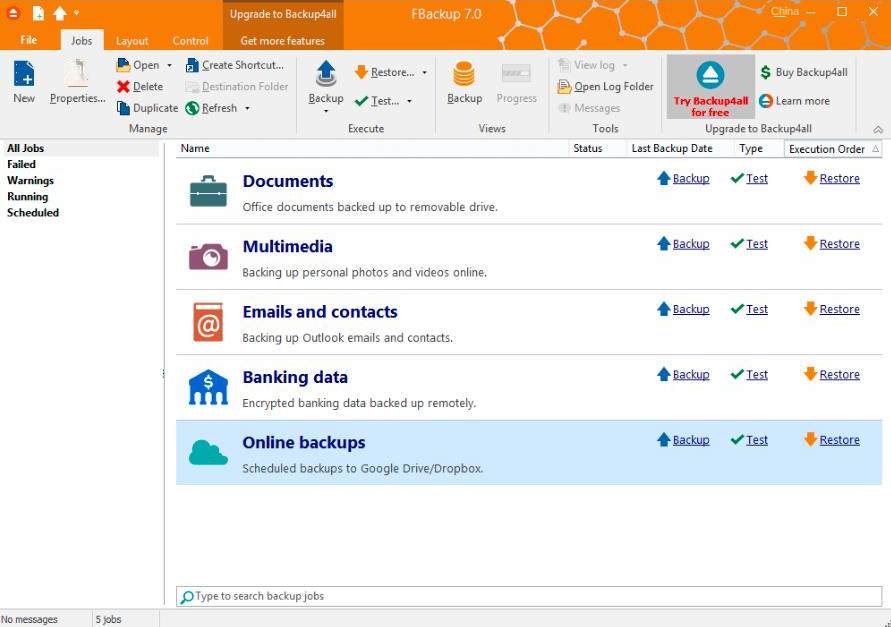Expand the Restore dropdown arrow in the ribbon

424,73
